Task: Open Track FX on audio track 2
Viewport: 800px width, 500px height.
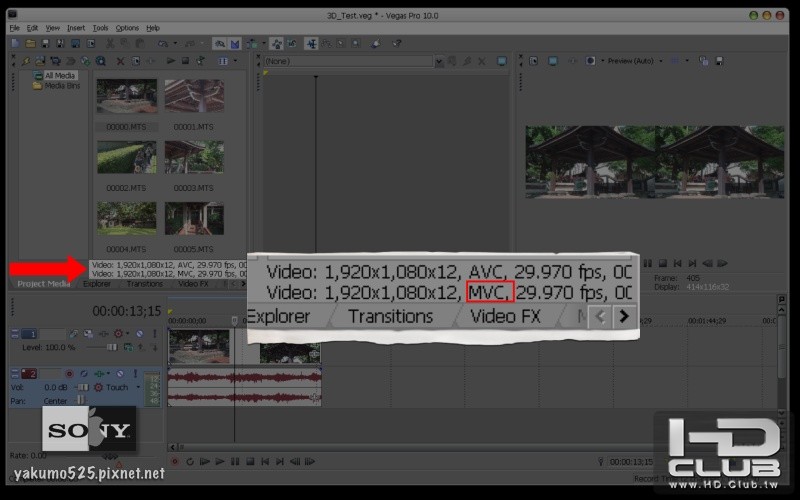Action: 98,374
